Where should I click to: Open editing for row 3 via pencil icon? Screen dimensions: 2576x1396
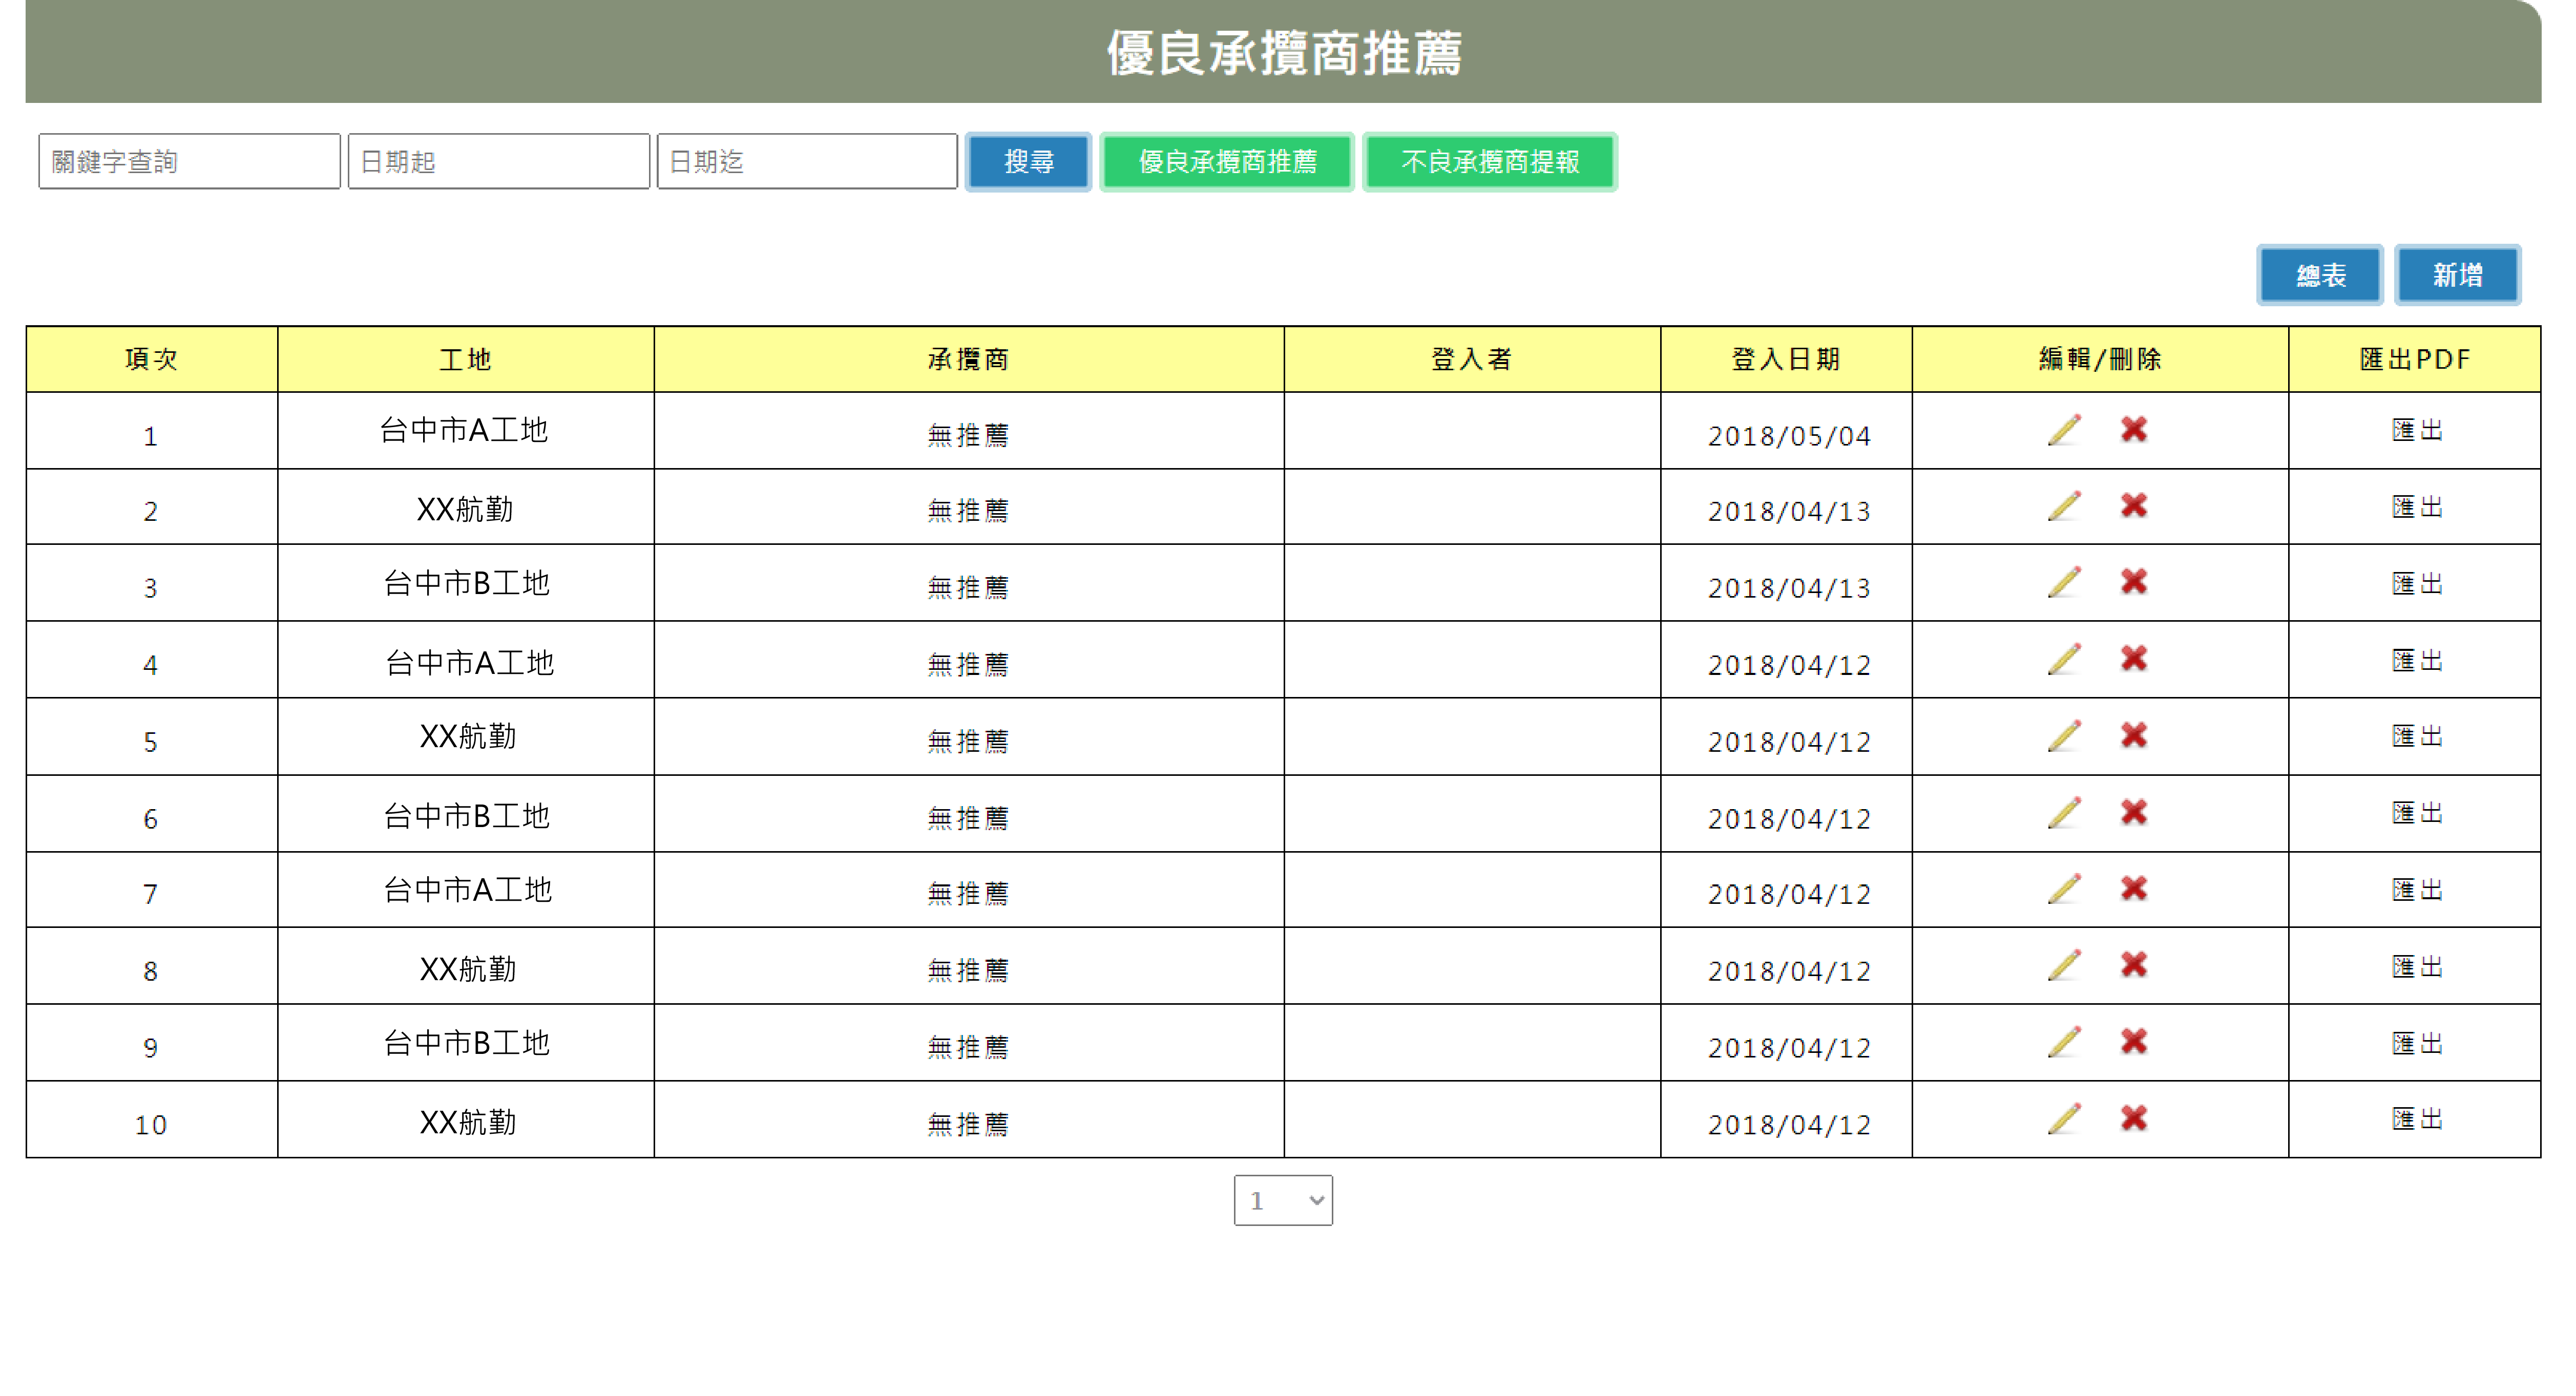tap(2064, 582)
